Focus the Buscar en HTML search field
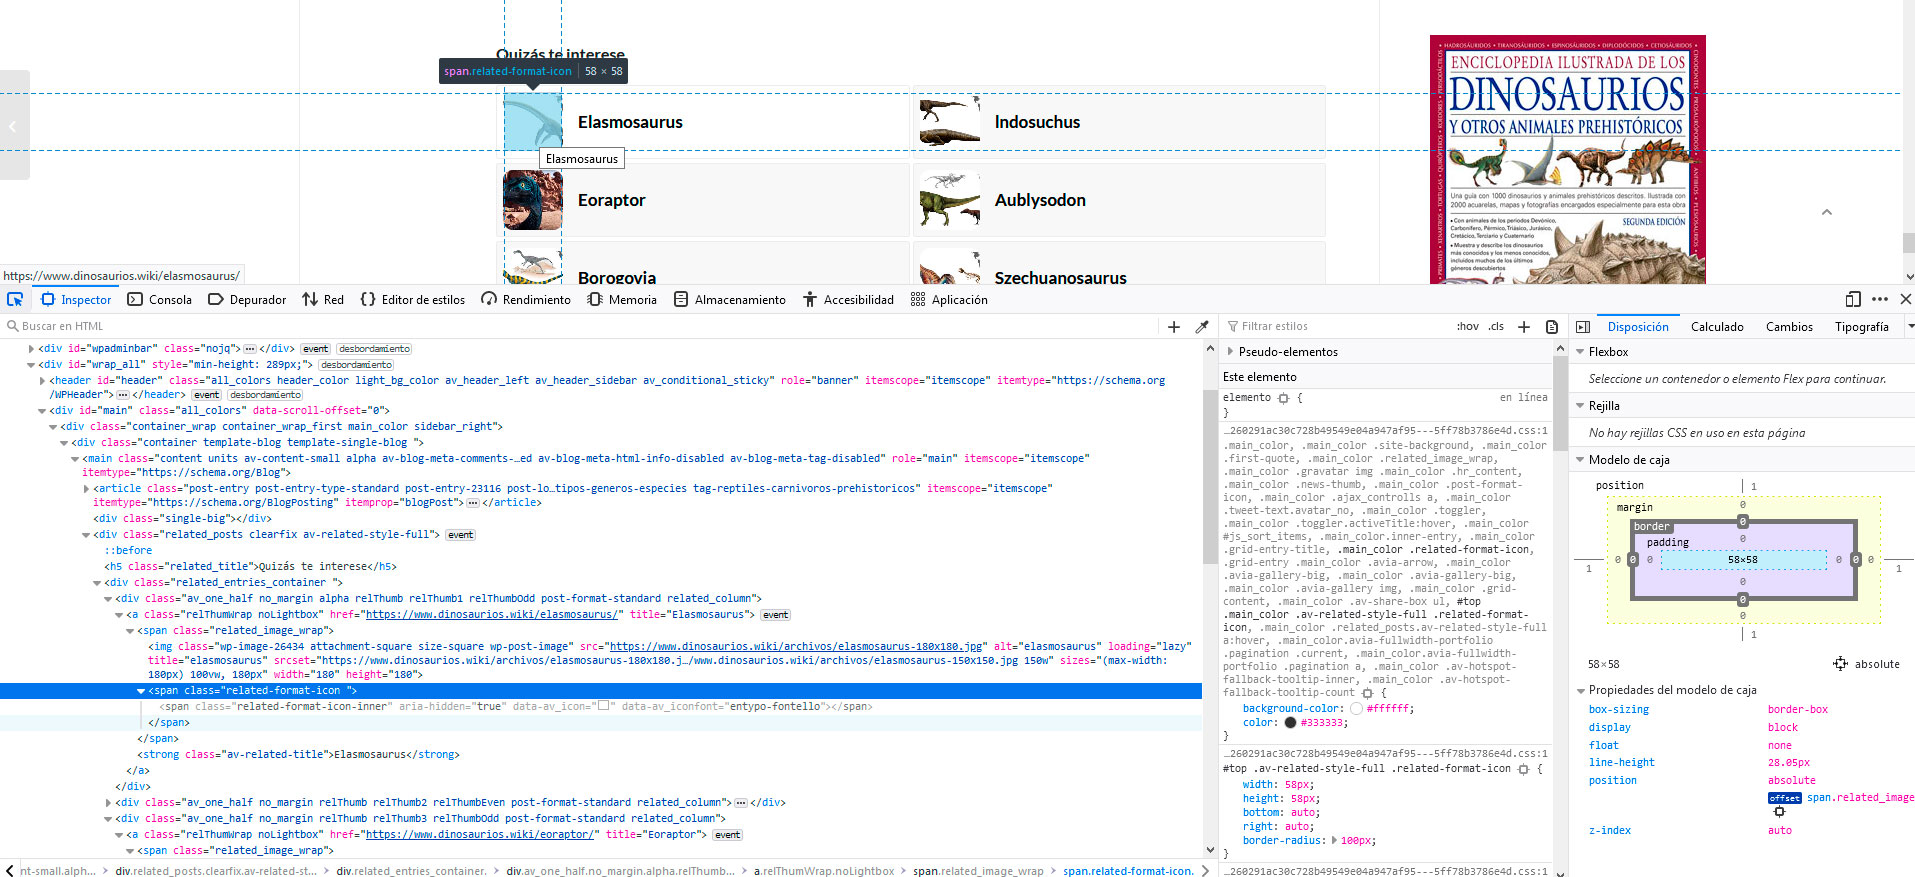Image resolution: width=1915 pixels, height=877 pixels. click(580, 326)
